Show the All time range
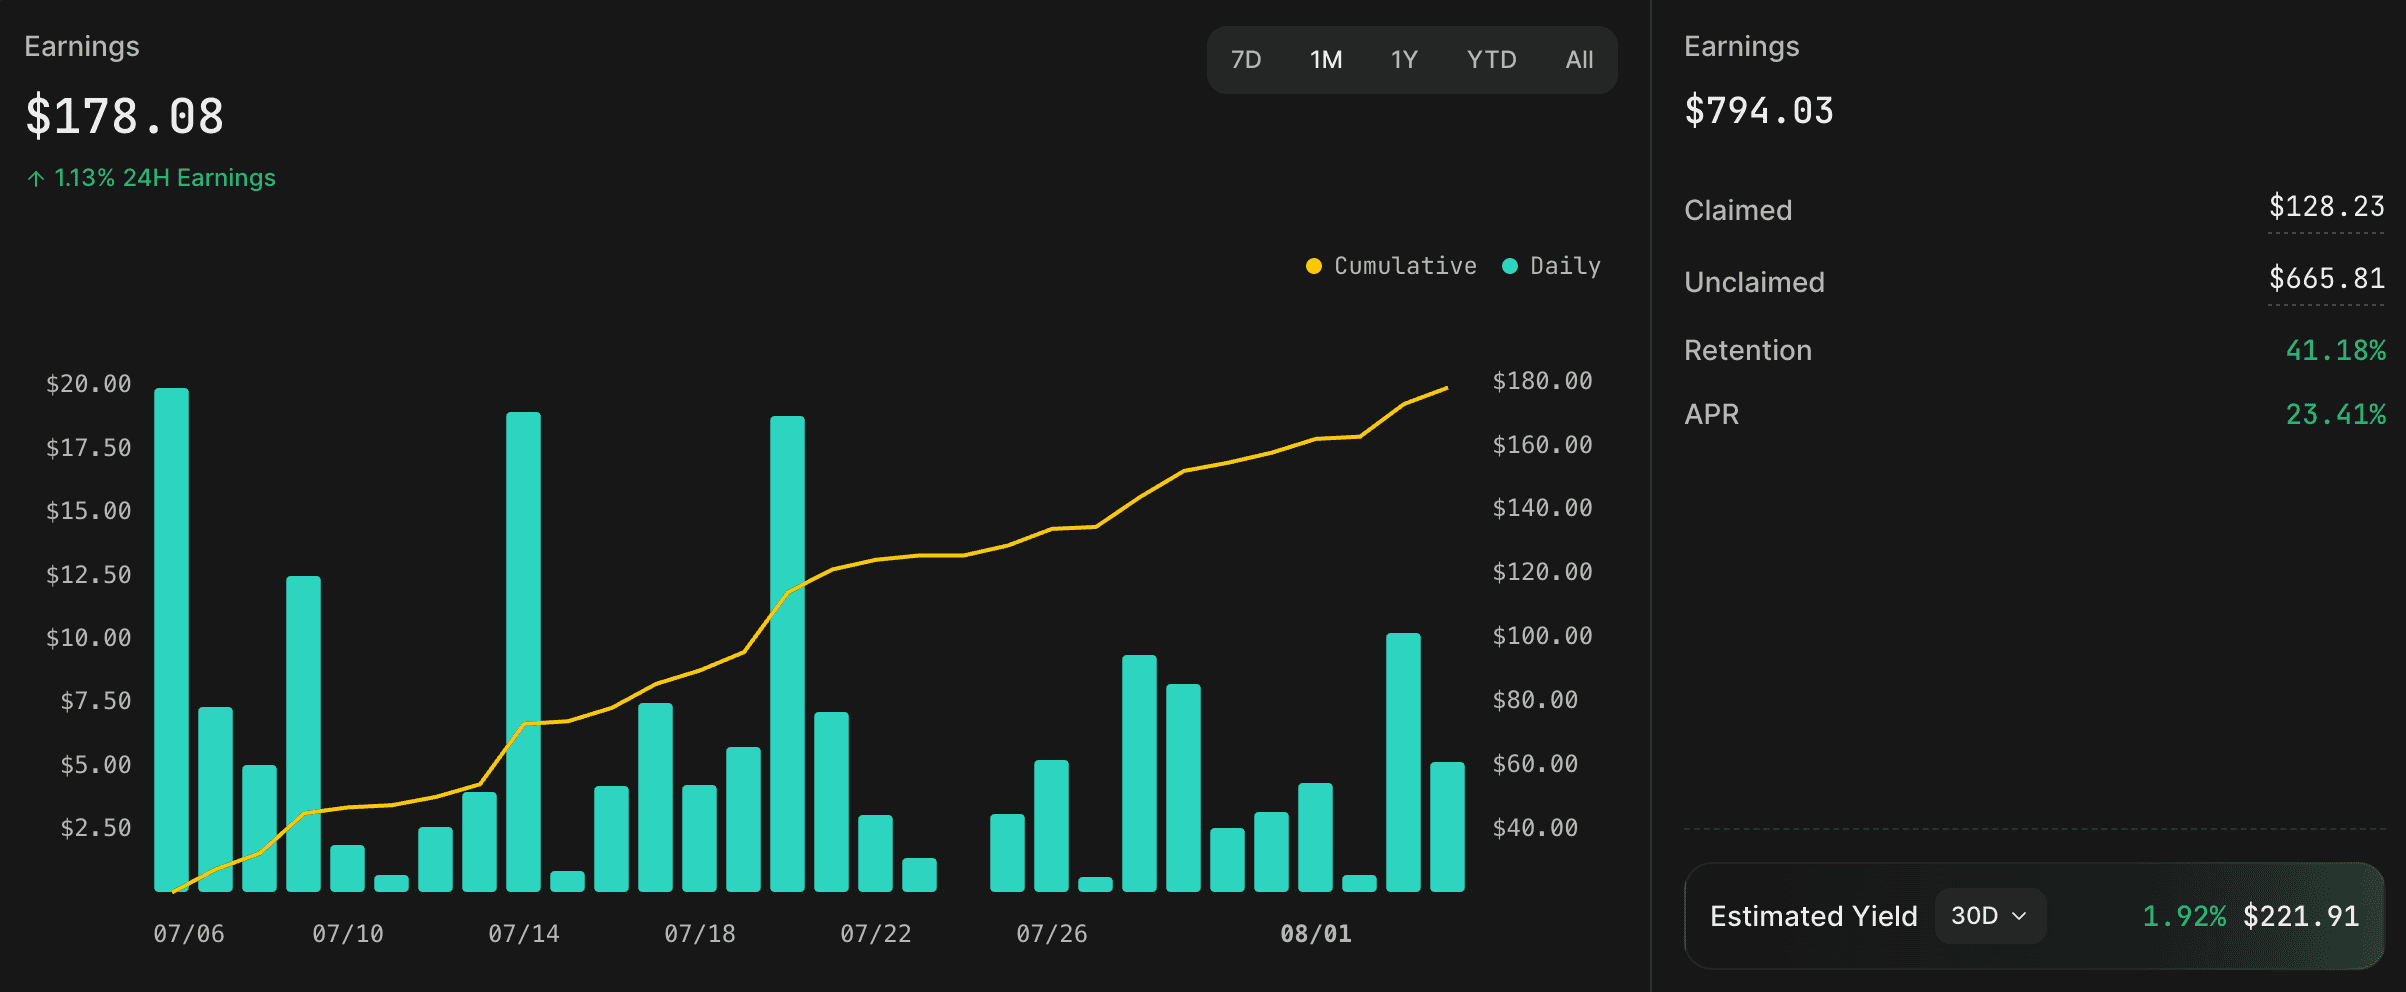The image size is (2406, 992). click(1579, 60)
